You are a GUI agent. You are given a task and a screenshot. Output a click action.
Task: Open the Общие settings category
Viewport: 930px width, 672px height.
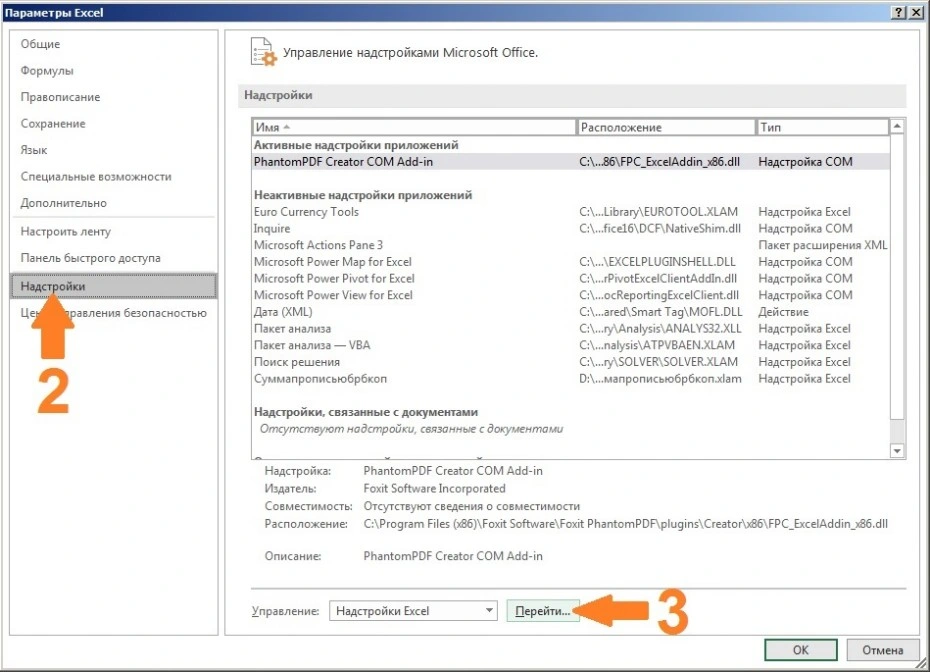click(x=40, y=44)
